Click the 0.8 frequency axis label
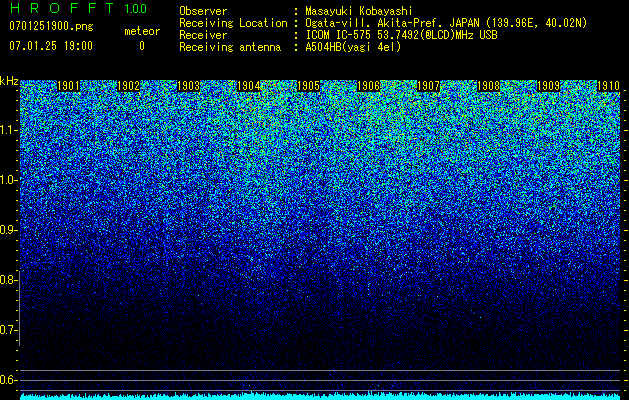Viewport: 629px width, 400px height. click(8, 280)
